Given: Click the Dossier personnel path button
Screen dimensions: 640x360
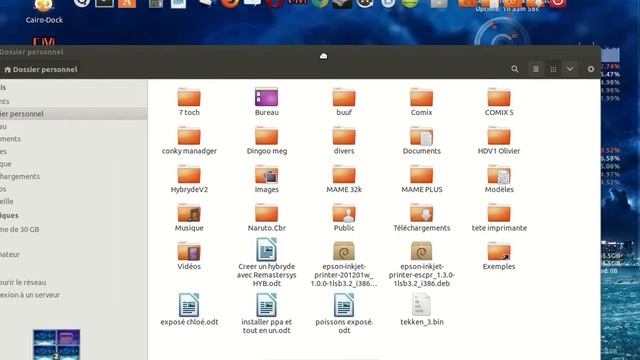Looking at the screenshot, I should click(x=40, y=69).
